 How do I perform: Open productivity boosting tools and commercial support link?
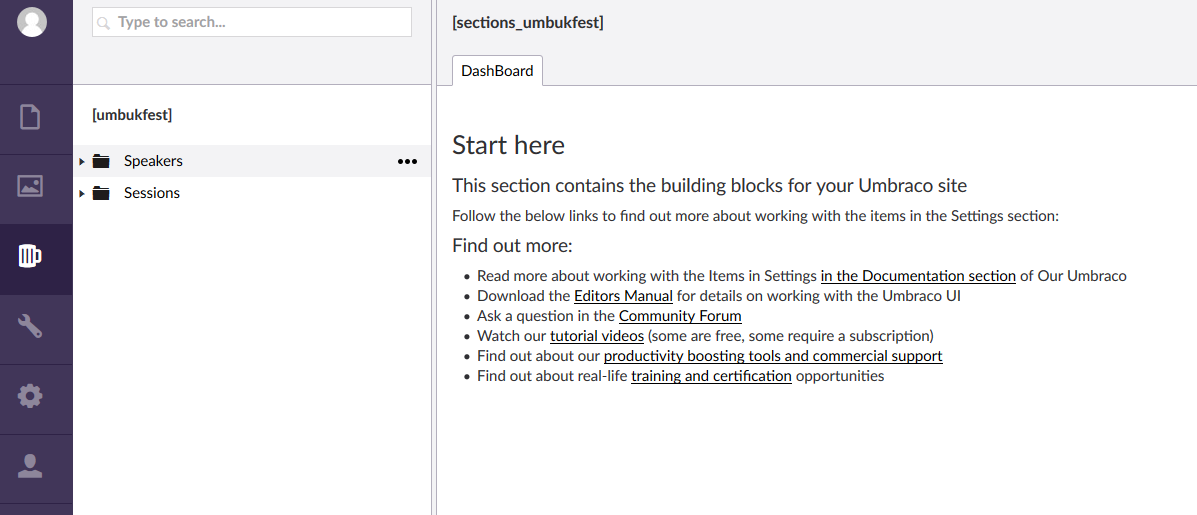[773, 356]
